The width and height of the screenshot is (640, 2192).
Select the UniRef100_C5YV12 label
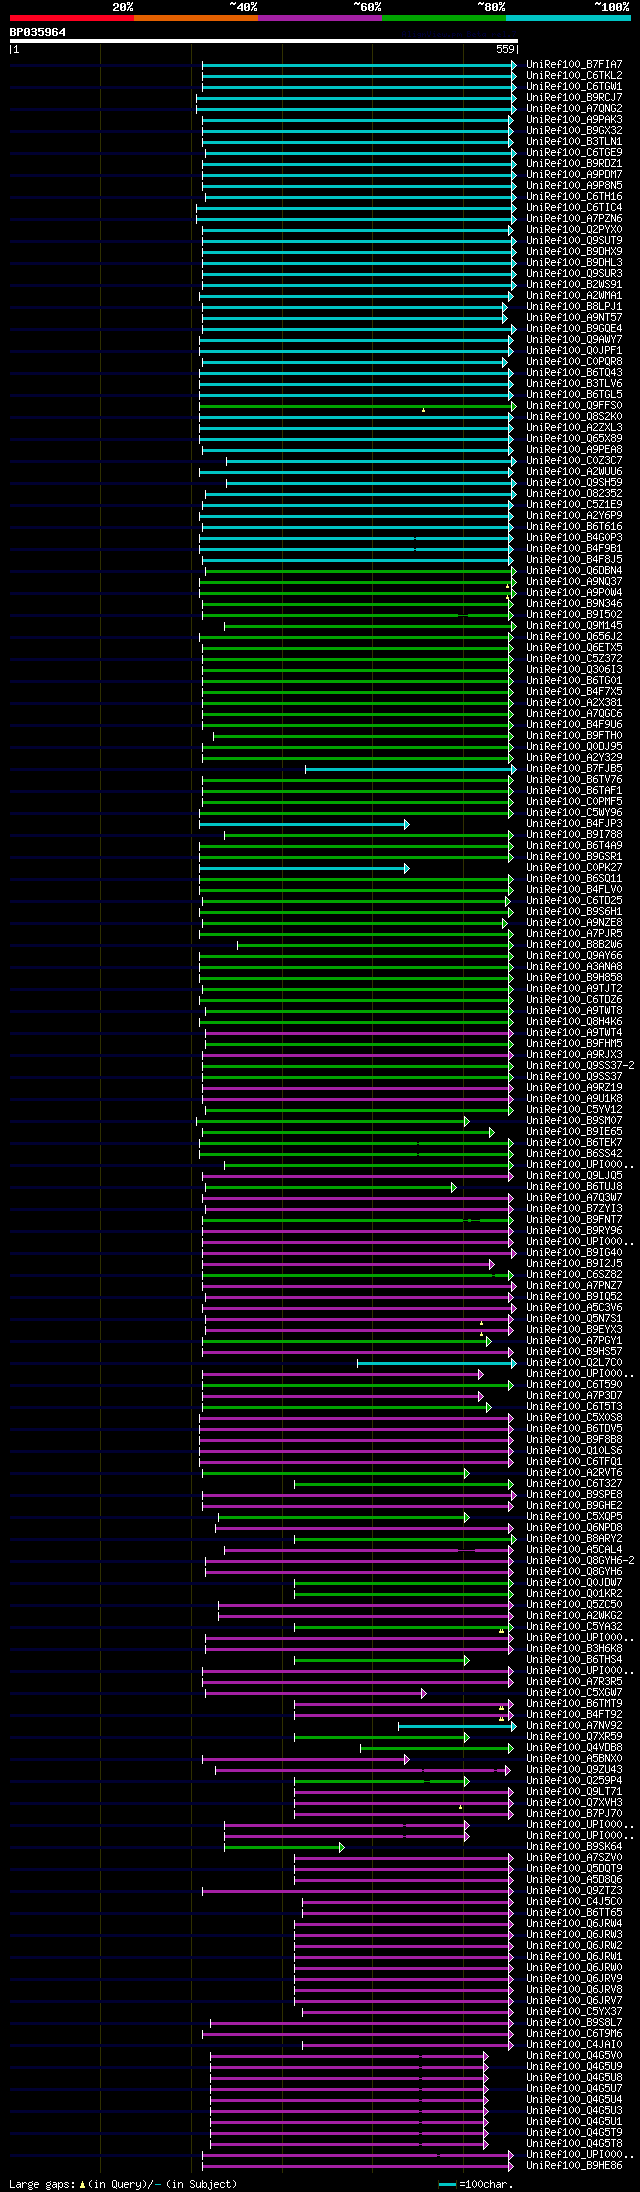coord(574,1109)
